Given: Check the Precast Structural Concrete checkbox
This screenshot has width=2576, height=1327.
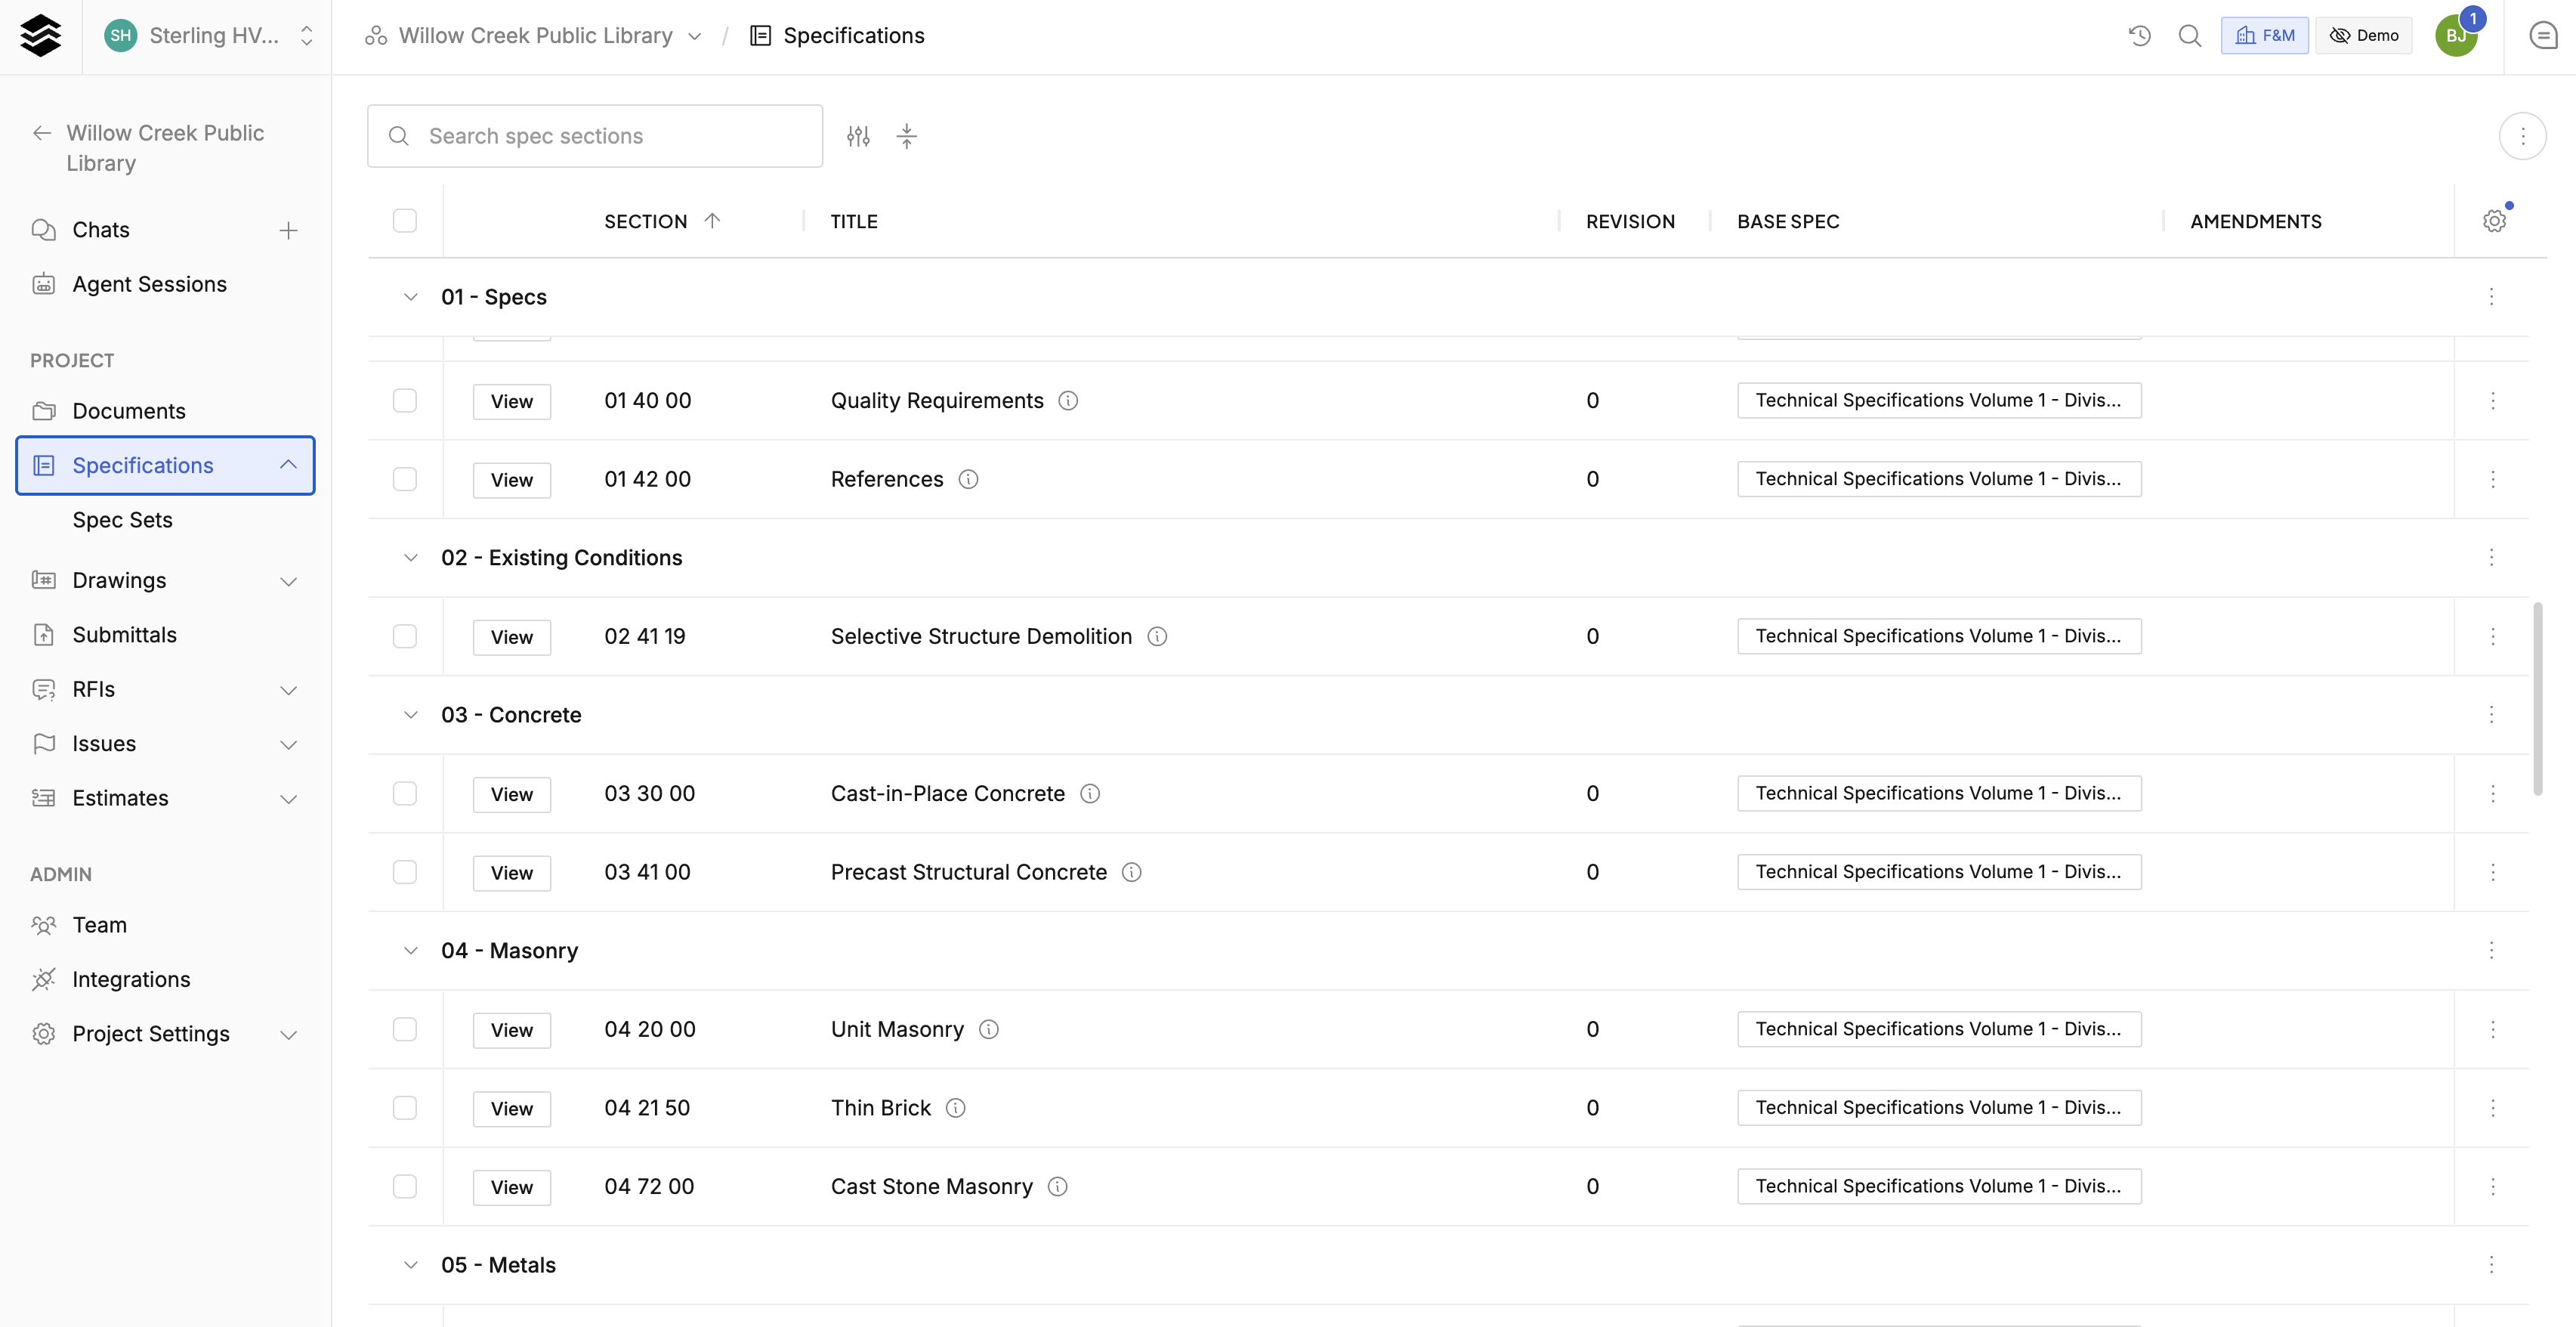Looking at the screenshot, I should tap(404, 873).
